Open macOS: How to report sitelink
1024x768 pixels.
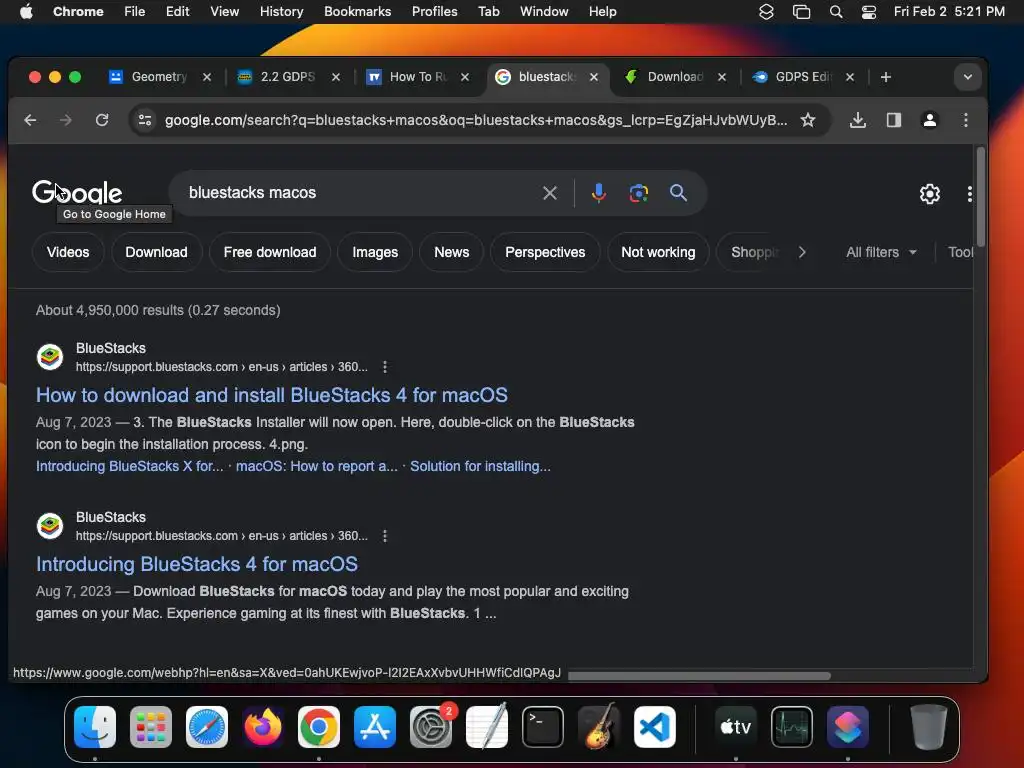pos(317,466)
